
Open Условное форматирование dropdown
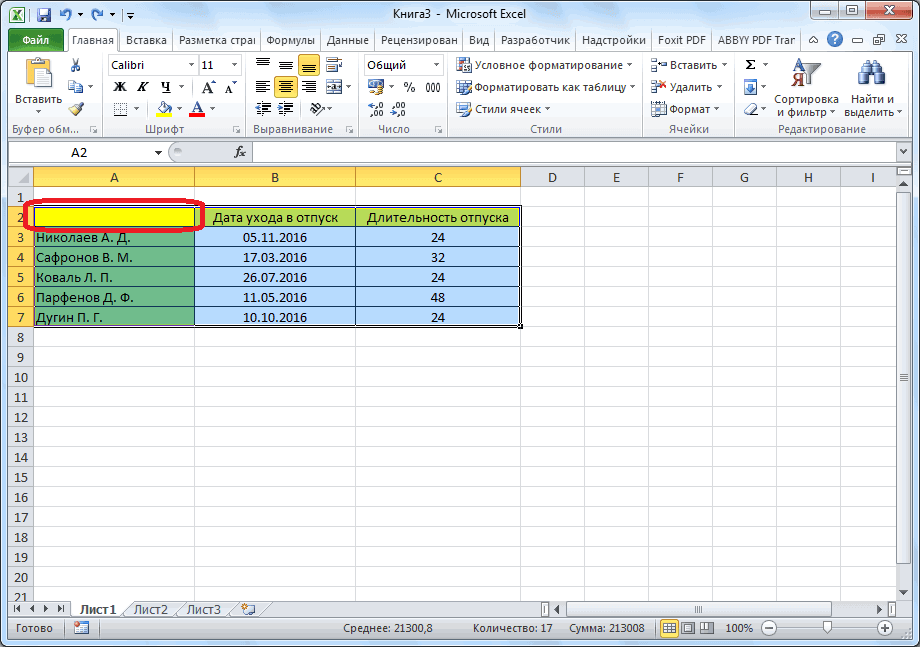coord(545,65)
